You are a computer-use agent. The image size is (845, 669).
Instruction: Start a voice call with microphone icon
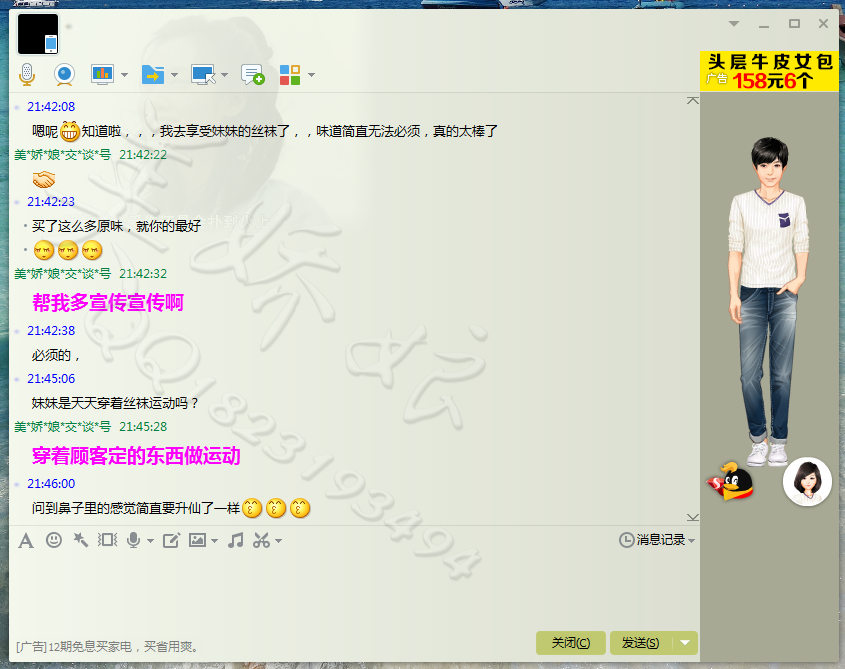coord(27,74)
